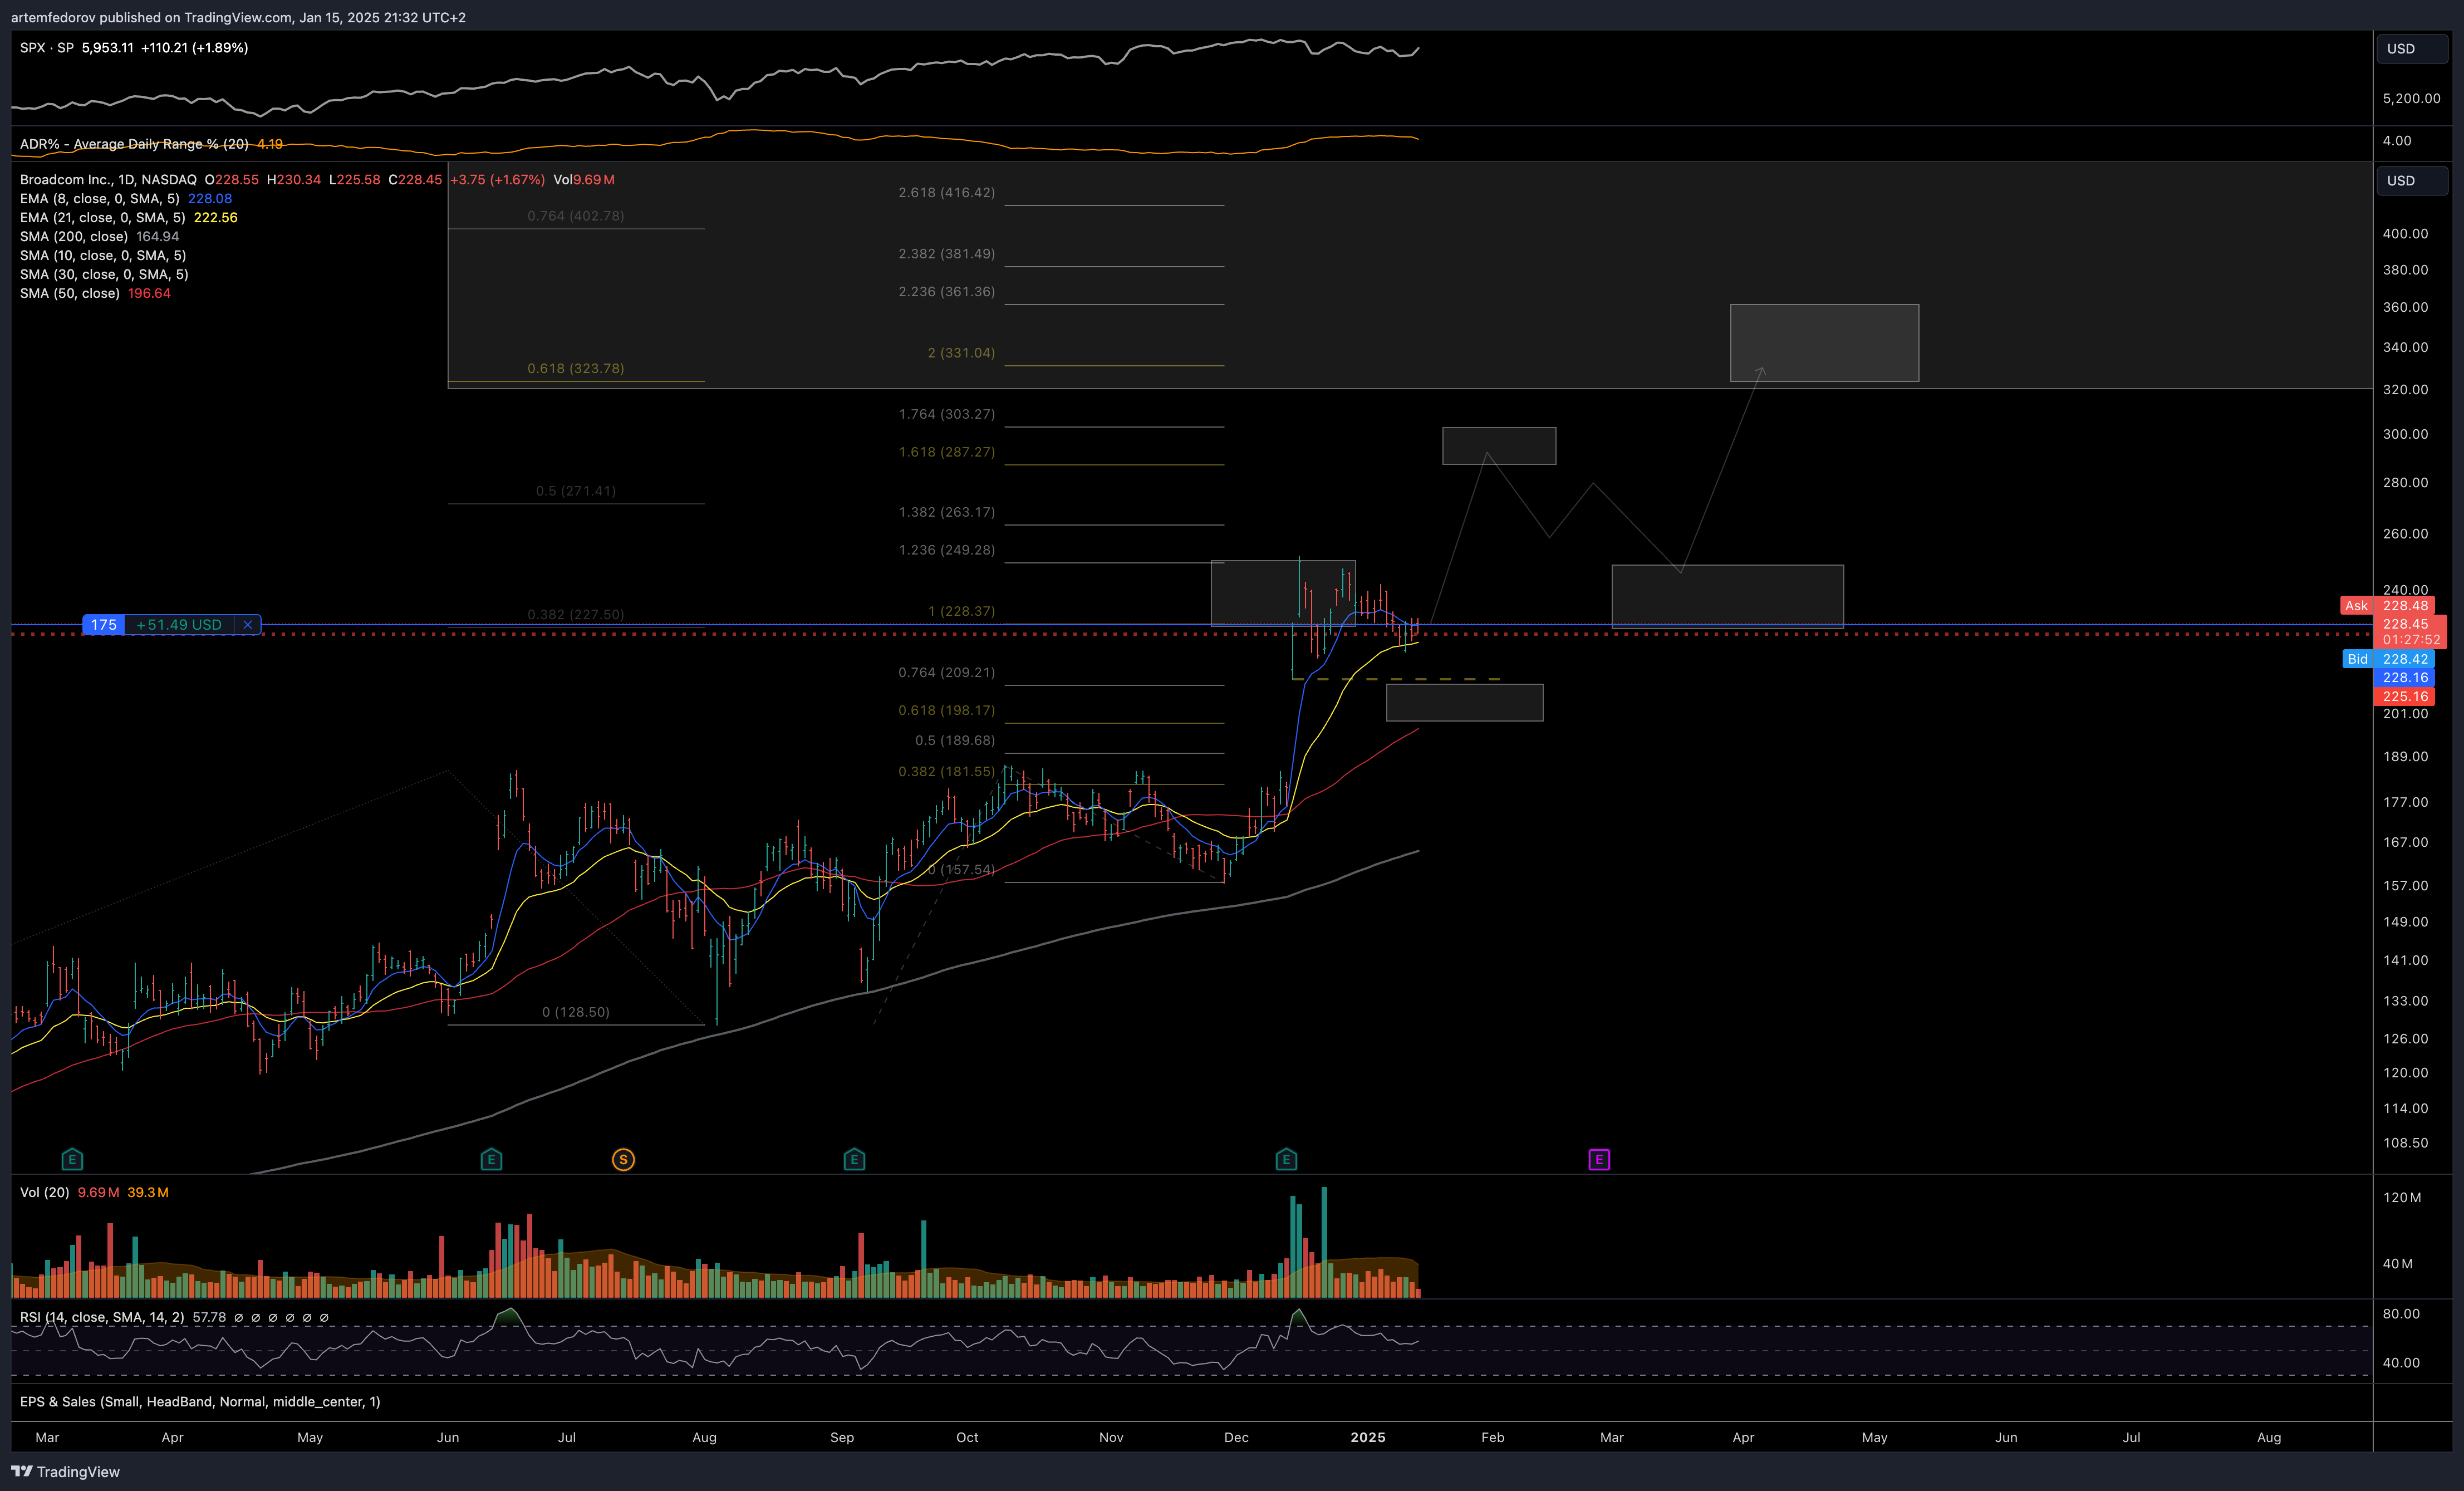Click the RSI value 57.78
Screen dimensions: 2464x1491
pyautogui.click(x=209, y=1317)
